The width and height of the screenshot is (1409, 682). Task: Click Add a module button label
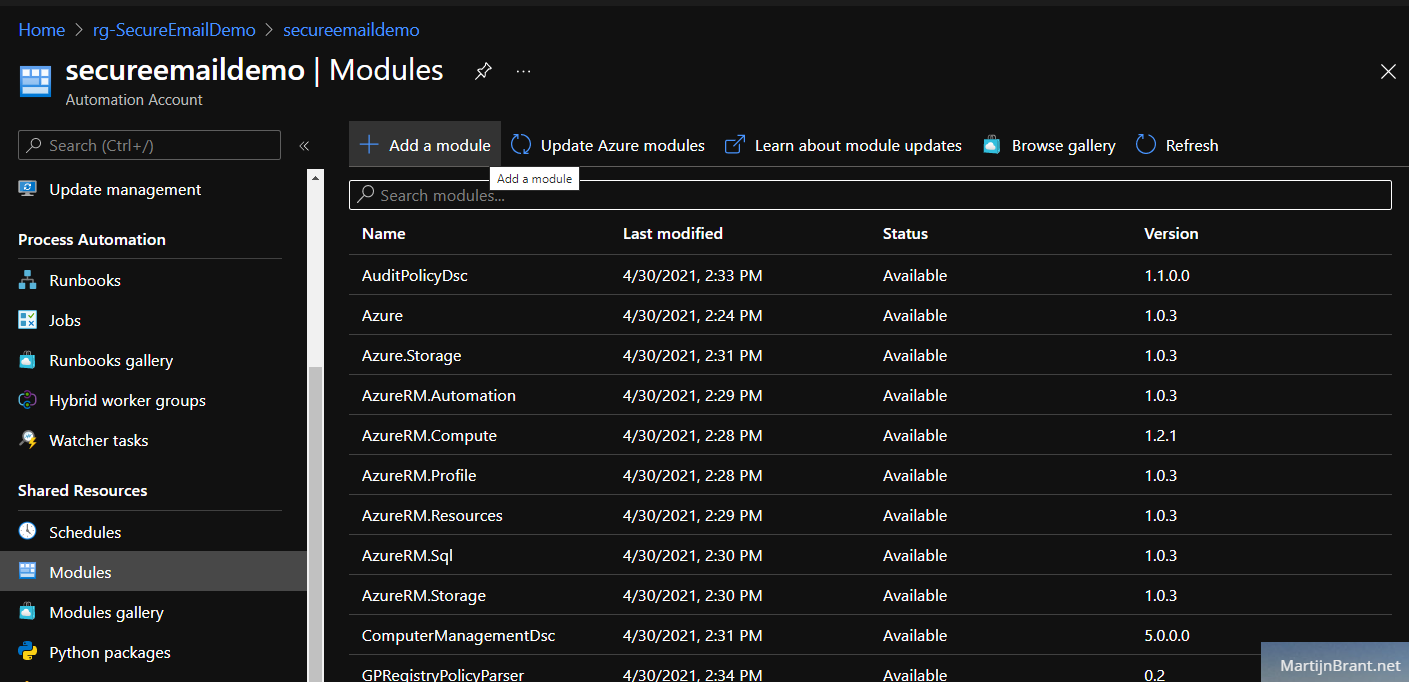click(440, 145)
